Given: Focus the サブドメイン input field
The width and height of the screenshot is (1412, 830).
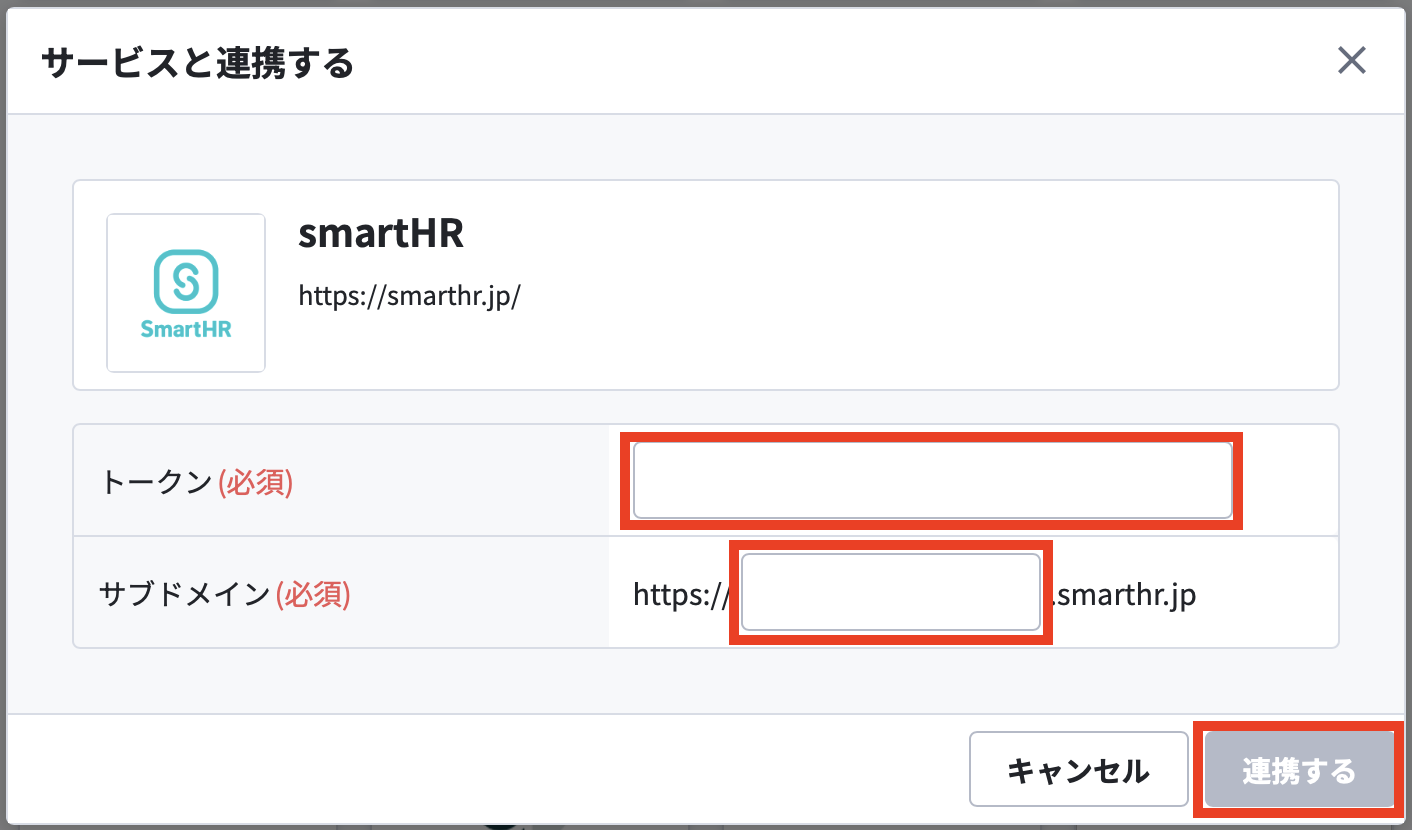Looking at the screenshot, I should (891, 593).
